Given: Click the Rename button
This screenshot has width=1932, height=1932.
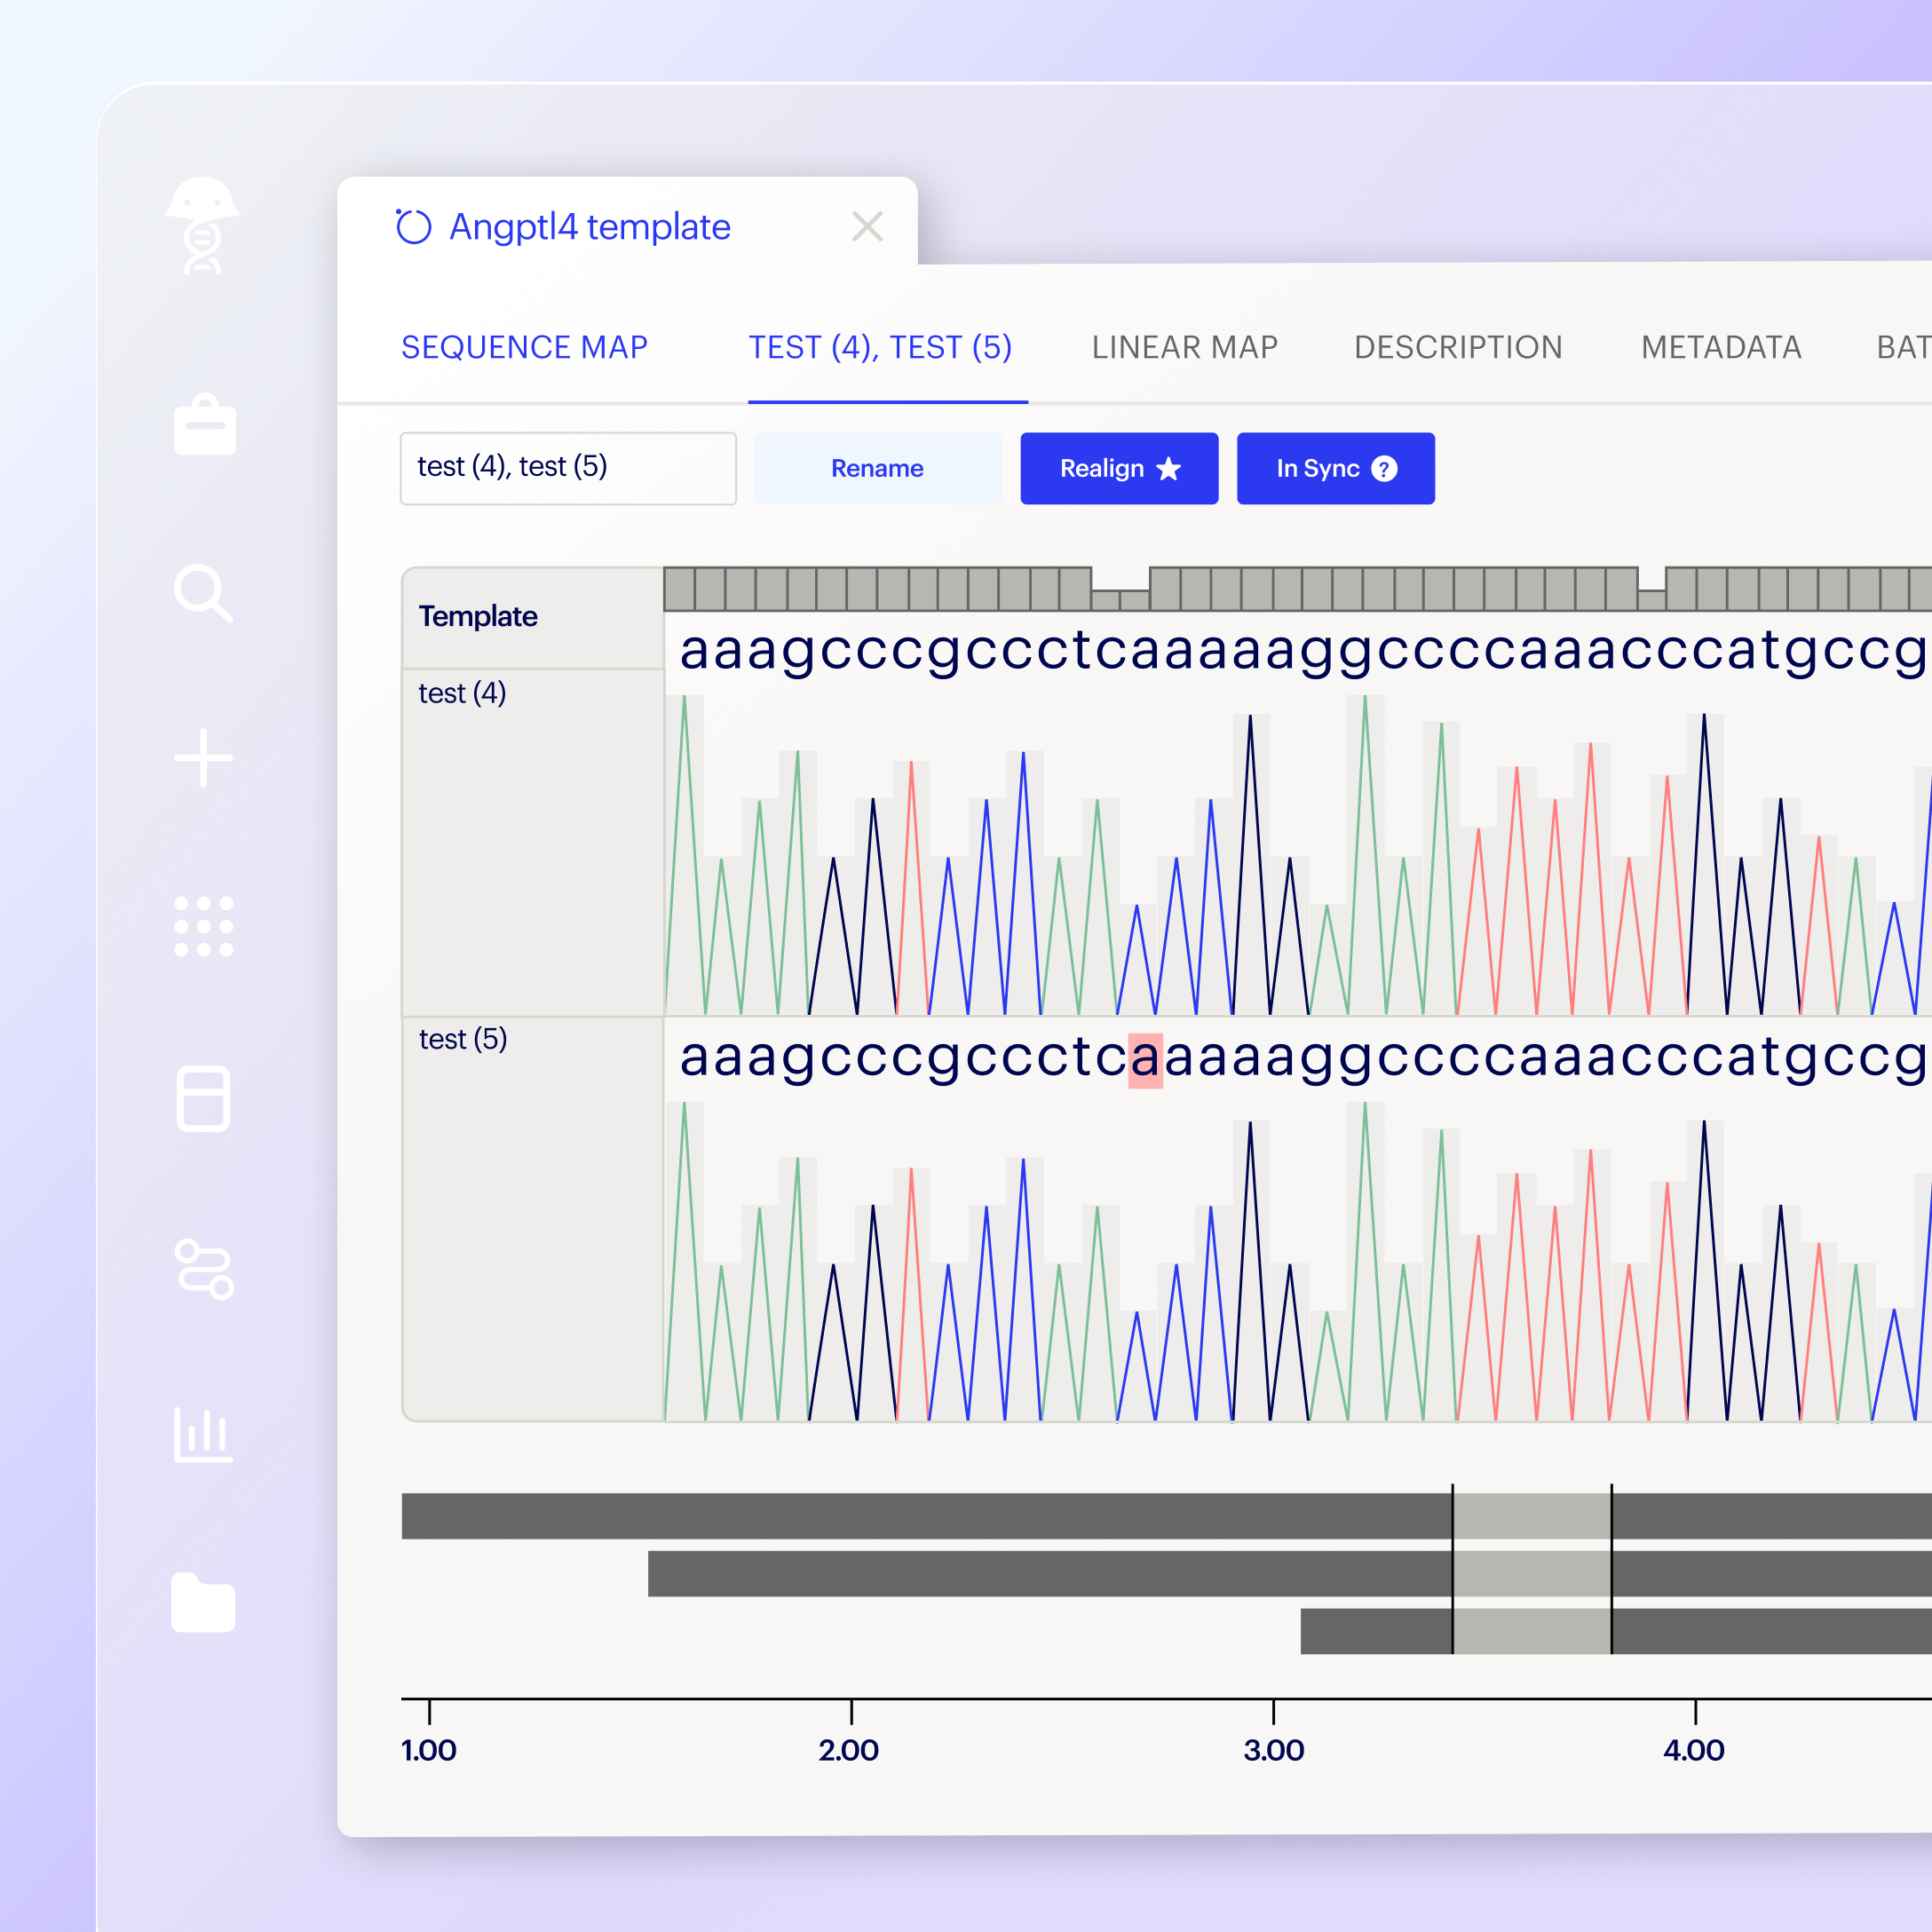Looking at the screenshot, I should click(x=877, y=468).
